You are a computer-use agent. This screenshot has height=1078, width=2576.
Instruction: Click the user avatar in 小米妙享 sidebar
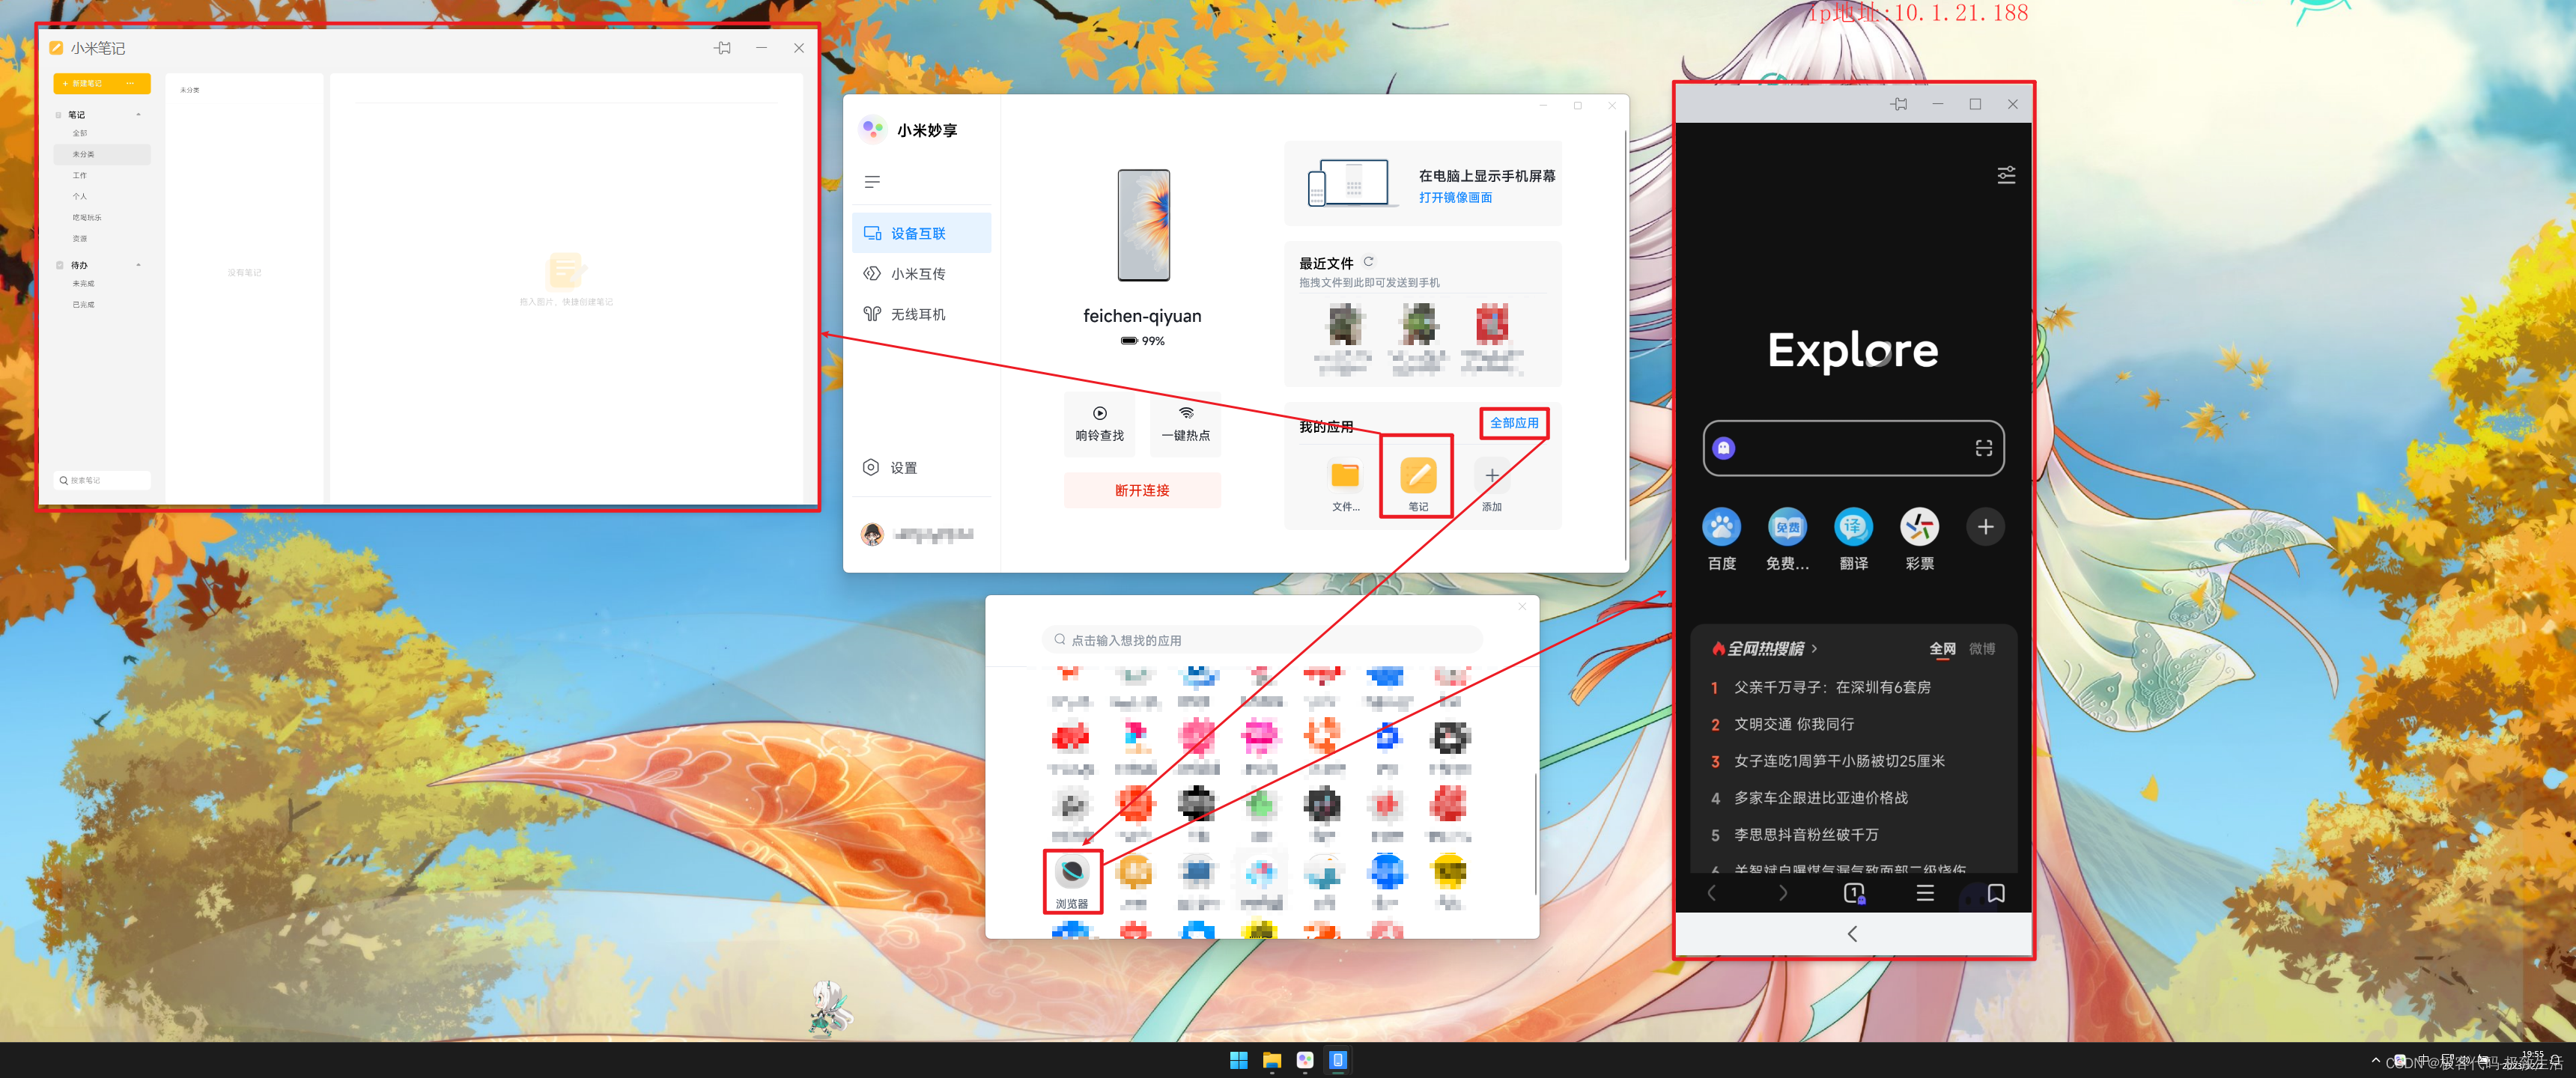point(872,534)
